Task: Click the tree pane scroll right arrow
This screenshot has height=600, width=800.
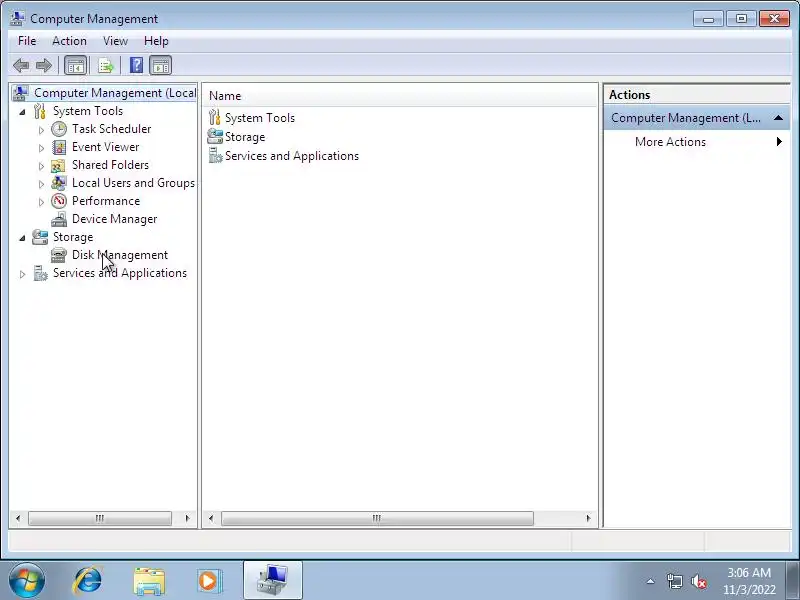Action: coord(187,518)
